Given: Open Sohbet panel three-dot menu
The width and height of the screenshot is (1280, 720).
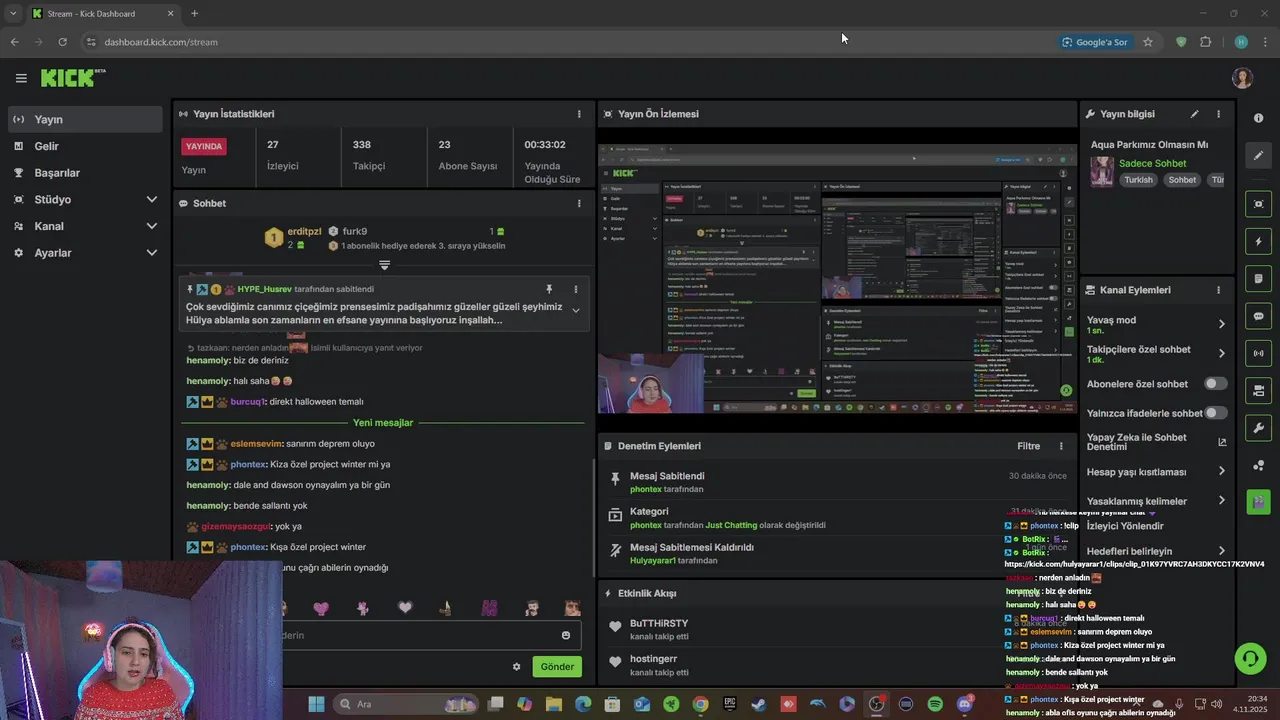Looking at the screenshot, I should pyautogui.click(x=579, y=203).
